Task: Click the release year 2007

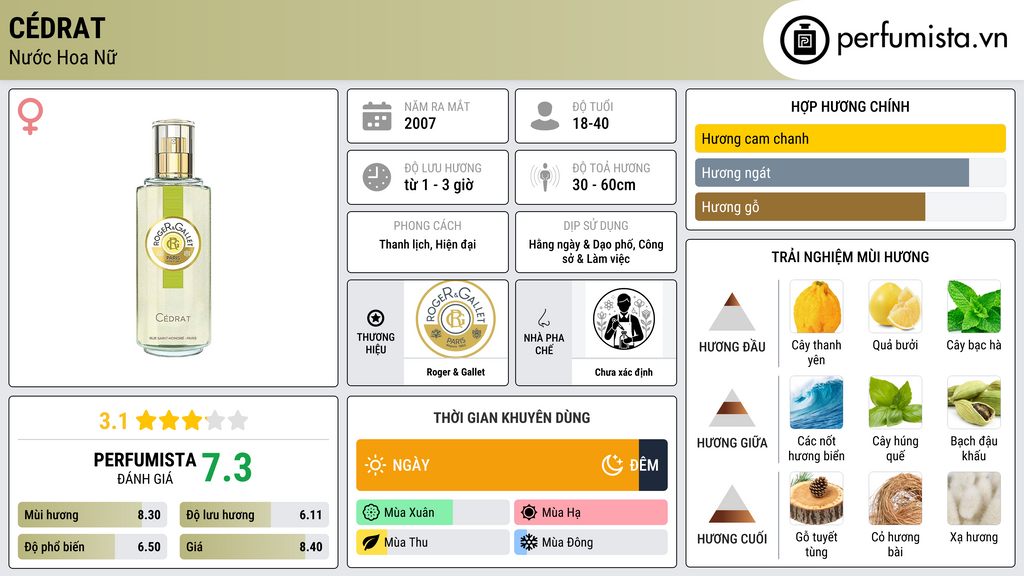Action: [x=420, y=123]
